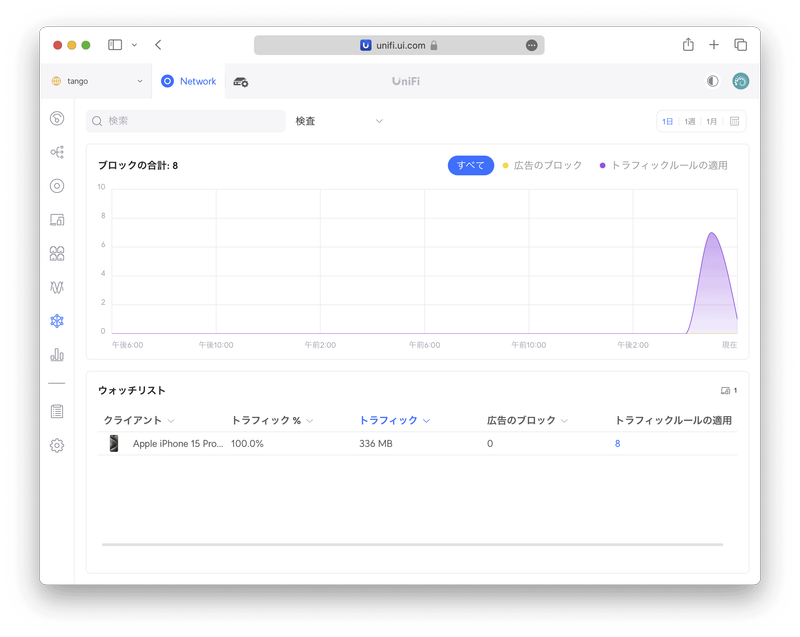Viewport: 800px width, 637px height.
Task: Sort by トラフィック % column chevron
Action: tap(310, 421)
